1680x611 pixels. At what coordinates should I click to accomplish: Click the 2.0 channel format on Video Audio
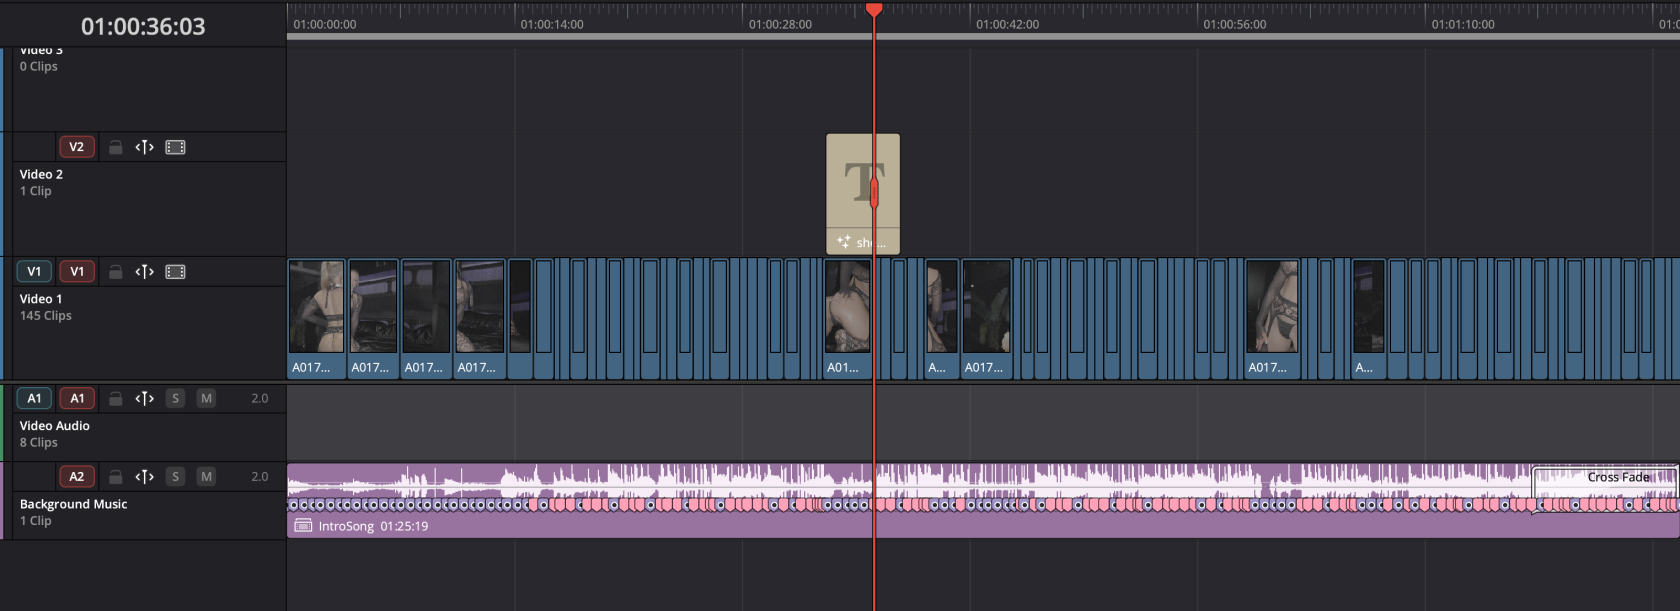click(260, 398)
